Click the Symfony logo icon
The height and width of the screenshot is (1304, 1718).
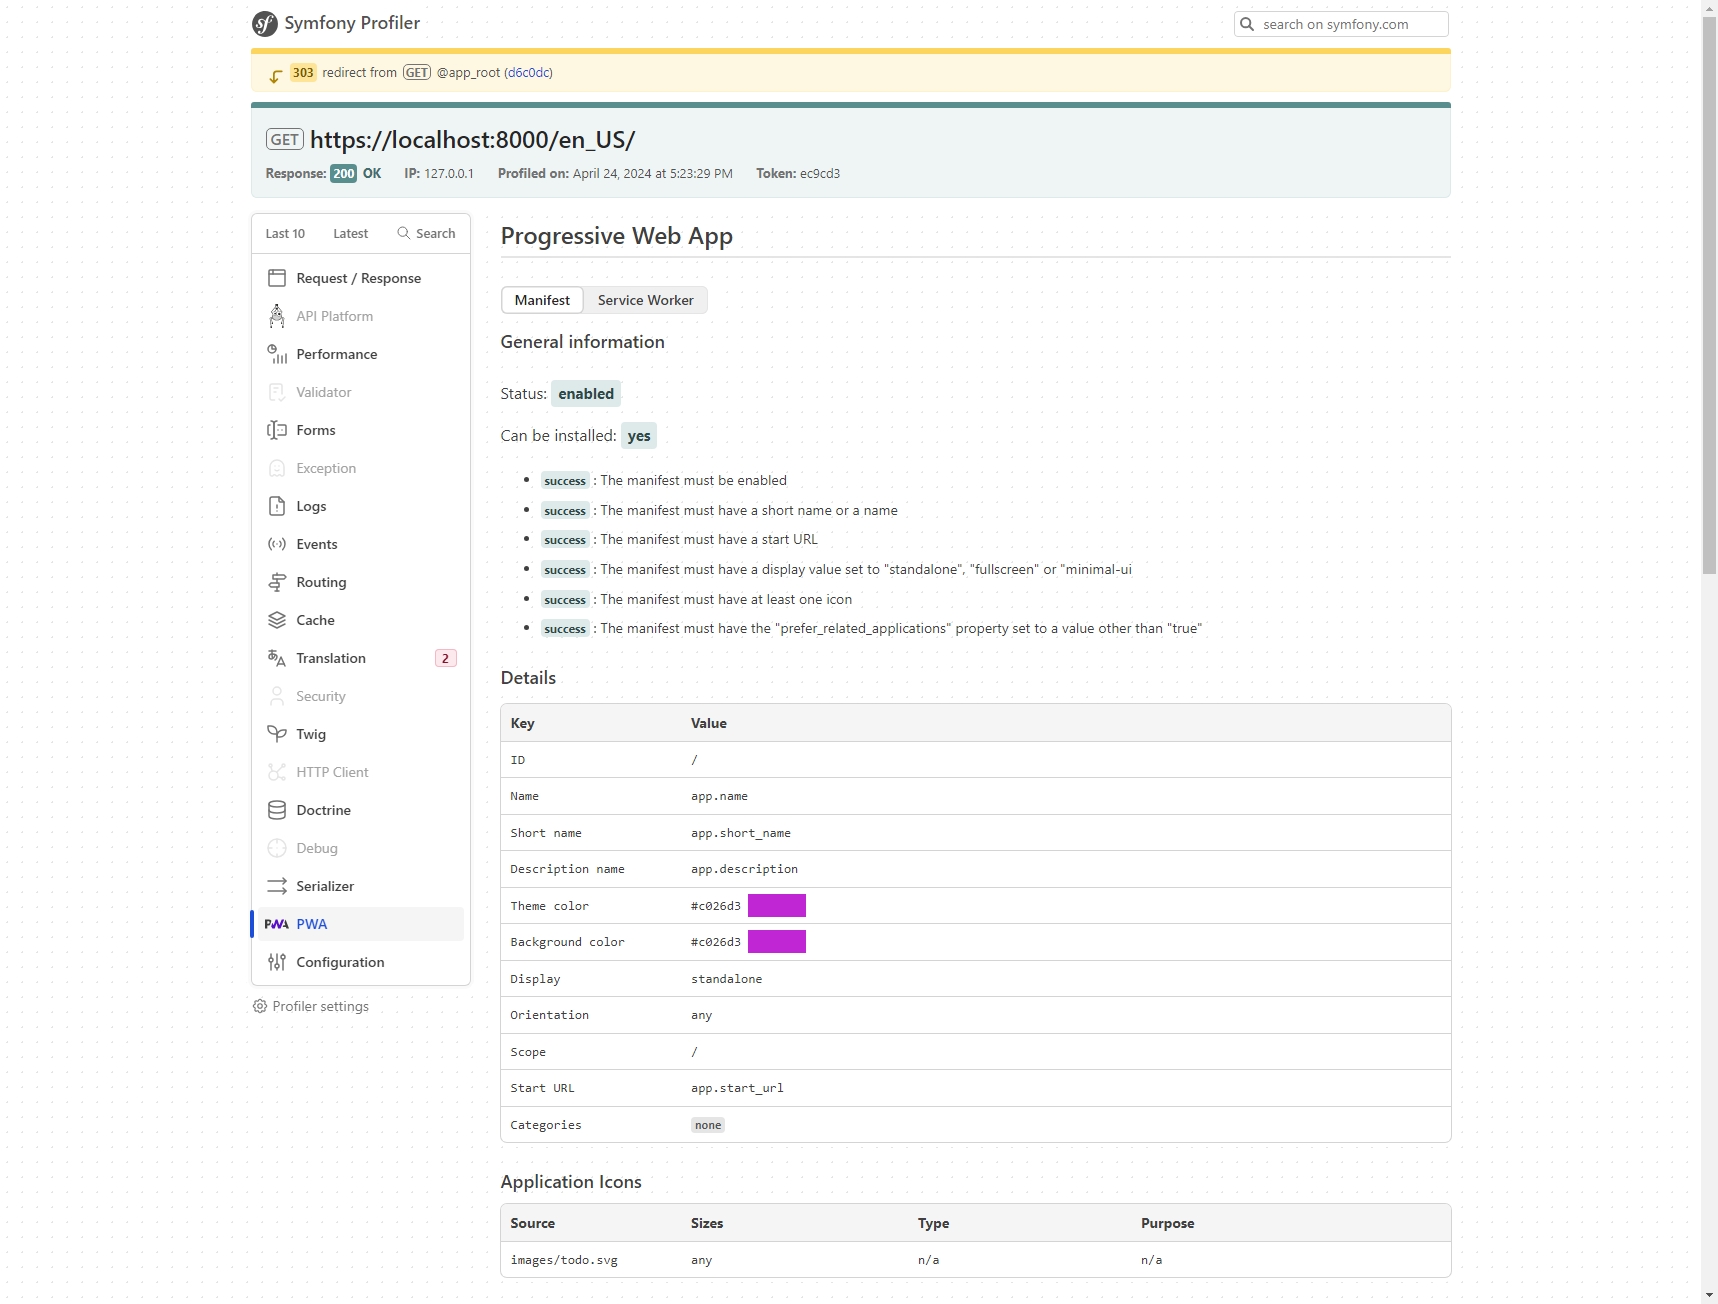point(265,24)
